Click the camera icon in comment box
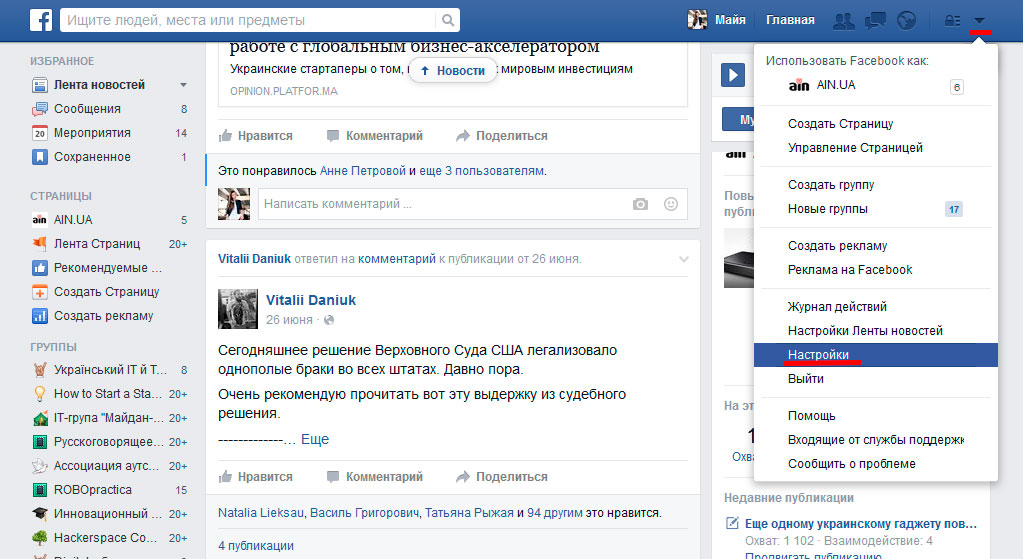The height and width of the screenshot is (559, 1023). 640,204
